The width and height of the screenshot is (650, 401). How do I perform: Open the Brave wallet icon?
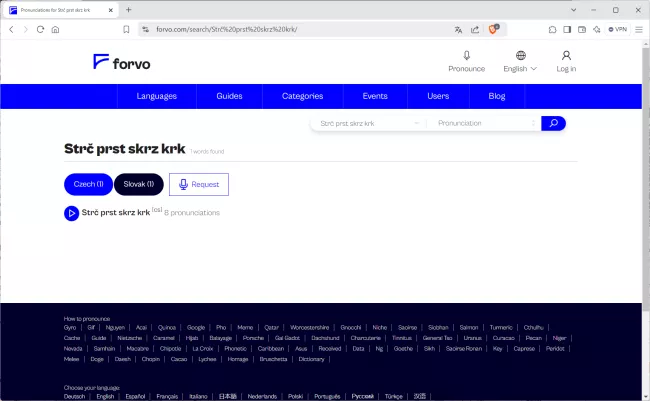(582, 29)
